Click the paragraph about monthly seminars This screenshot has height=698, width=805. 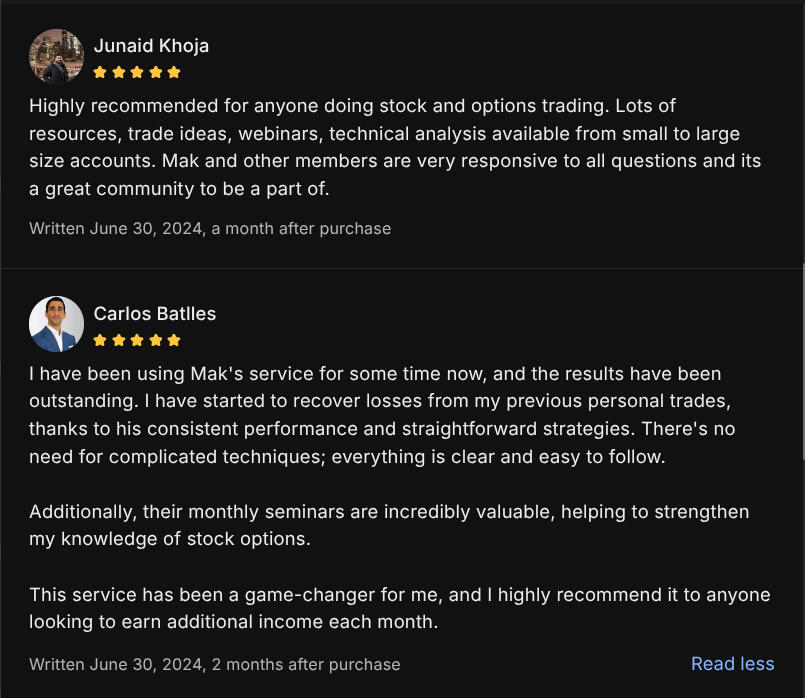tap(389, 525)
